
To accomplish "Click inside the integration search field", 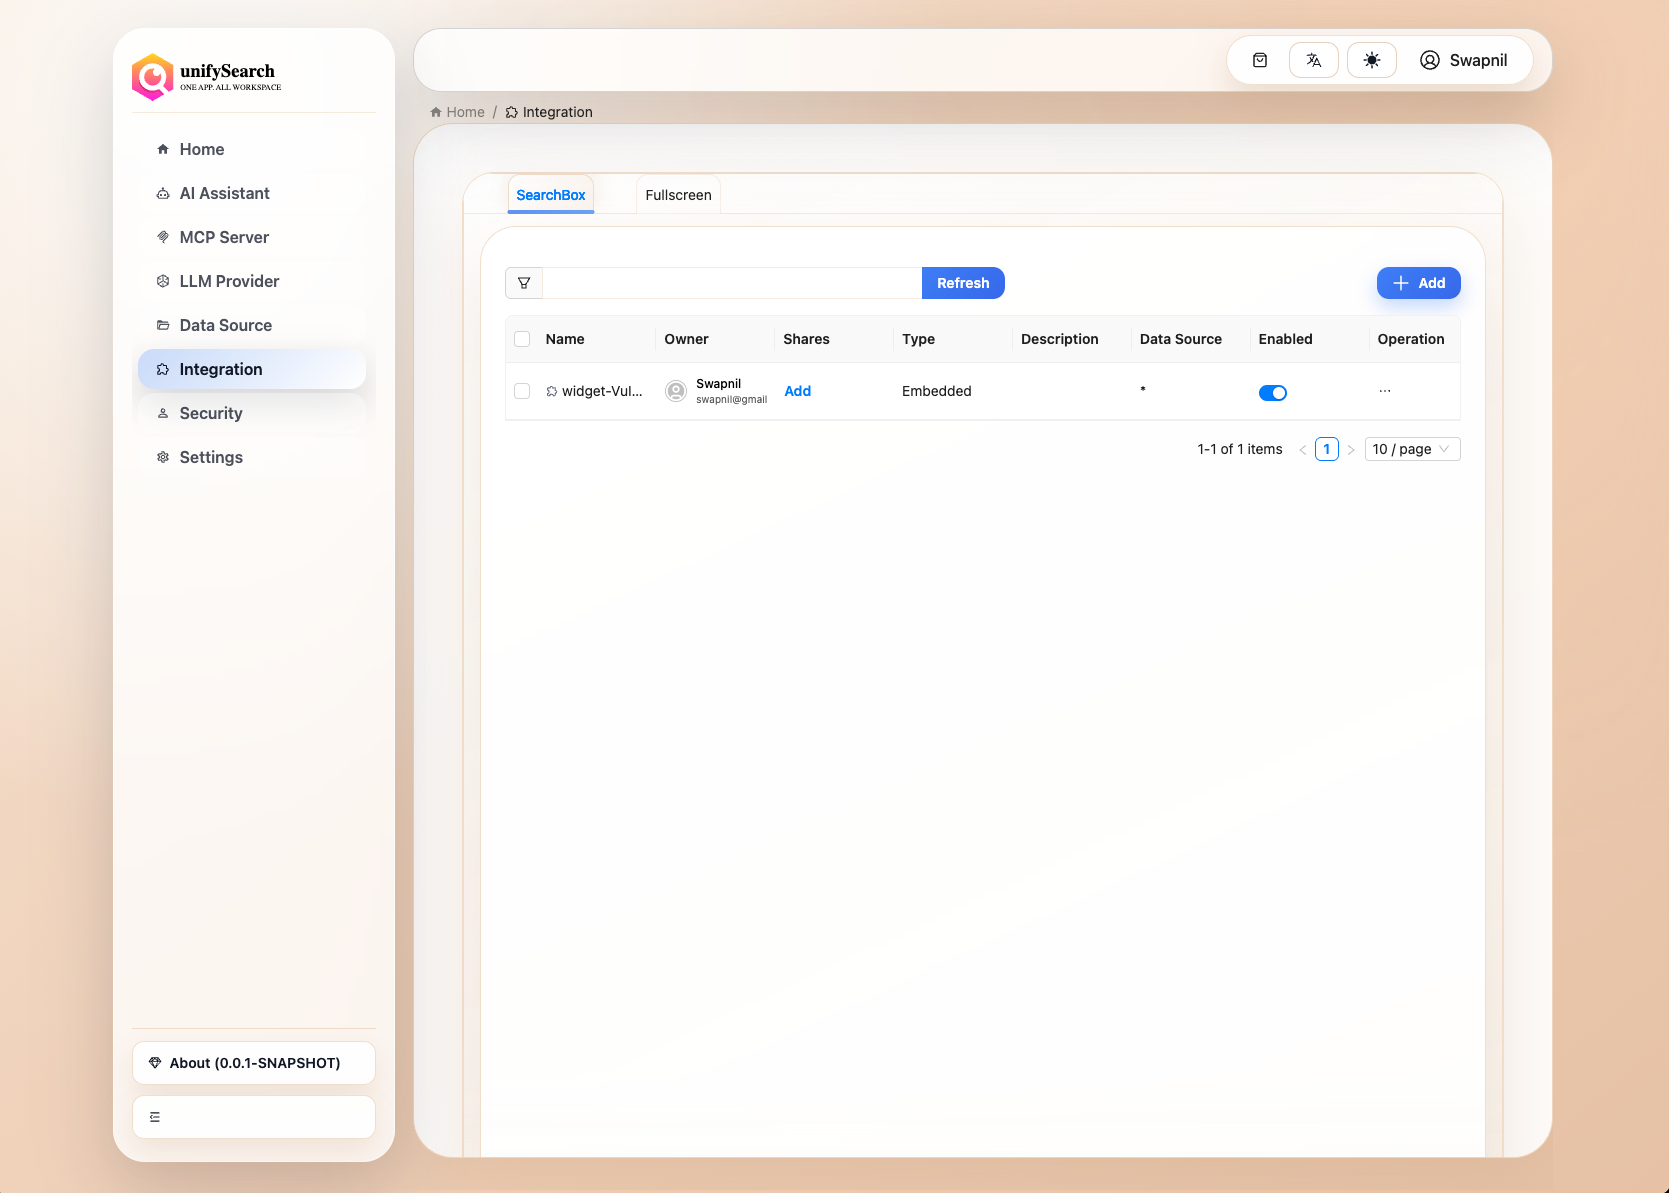I will [x=730, y=283].
